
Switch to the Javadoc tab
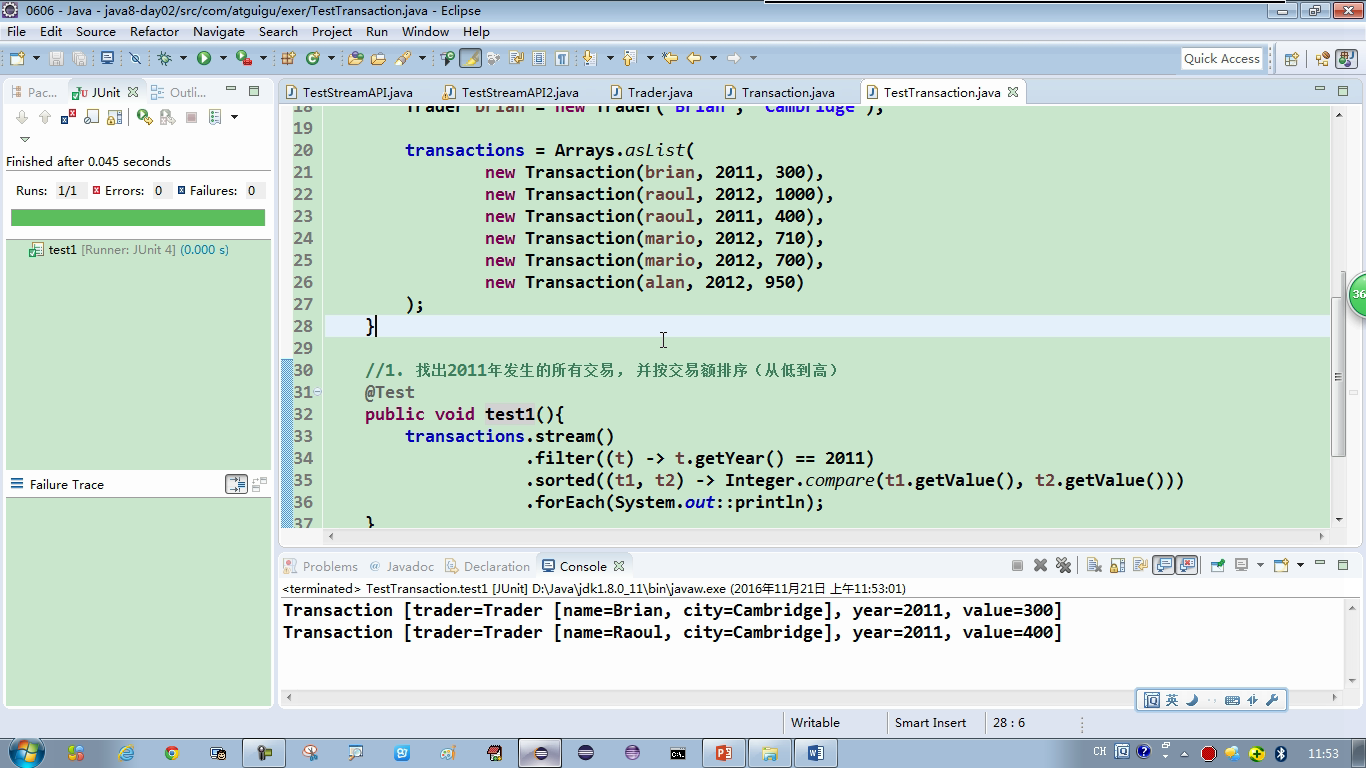pyautogui.click(x=401, y=566)
